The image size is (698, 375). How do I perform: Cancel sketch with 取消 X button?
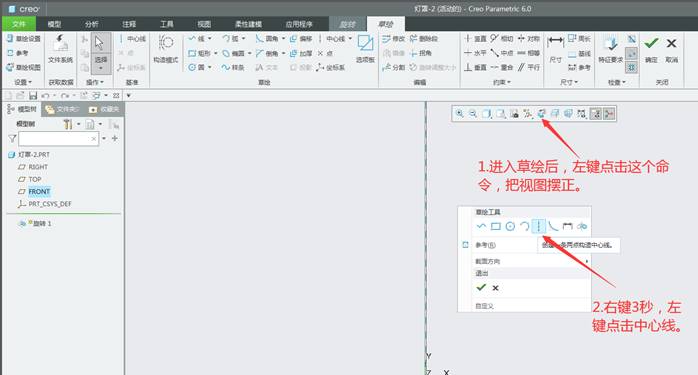pyautogui.click(x=671, y=48)
